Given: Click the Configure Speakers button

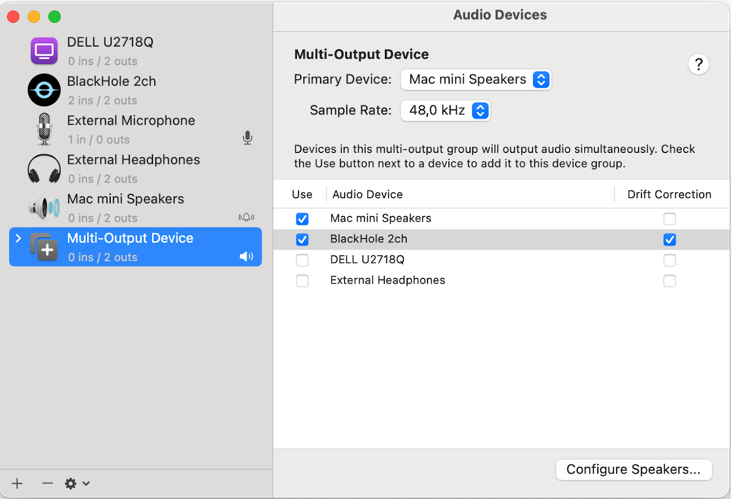Looking at the screenshot, I should click(x=634, y=469).
